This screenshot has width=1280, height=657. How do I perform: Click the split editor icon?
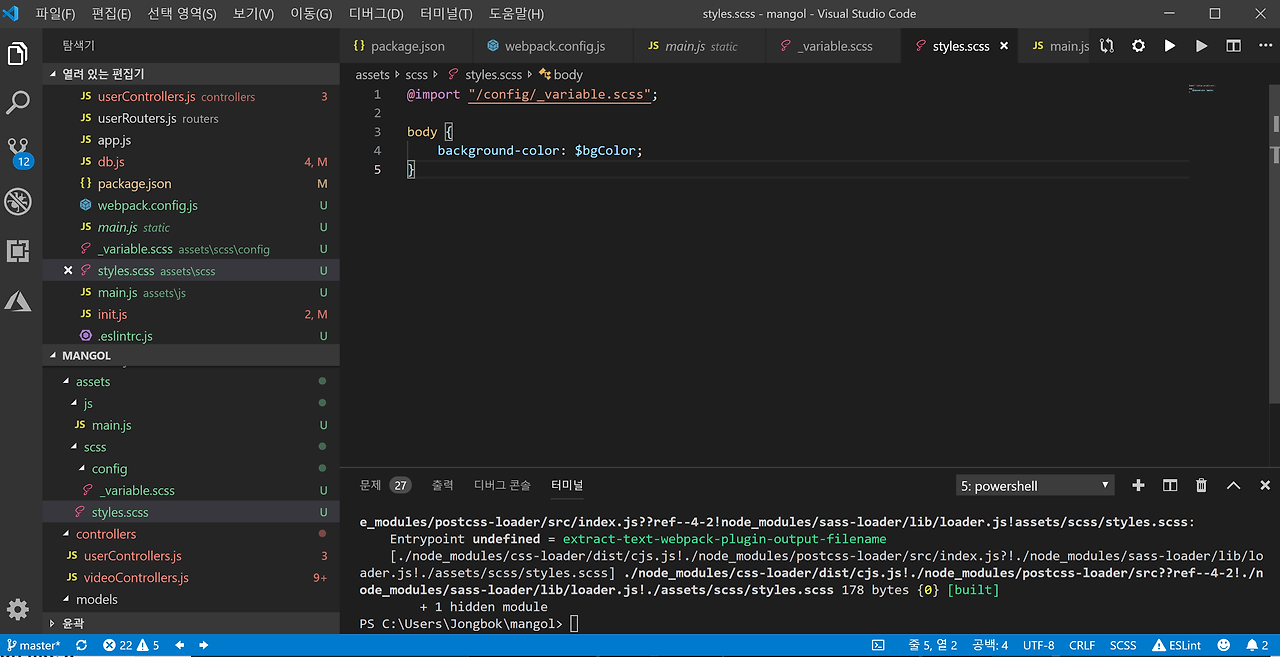(x=1234, y=46)
